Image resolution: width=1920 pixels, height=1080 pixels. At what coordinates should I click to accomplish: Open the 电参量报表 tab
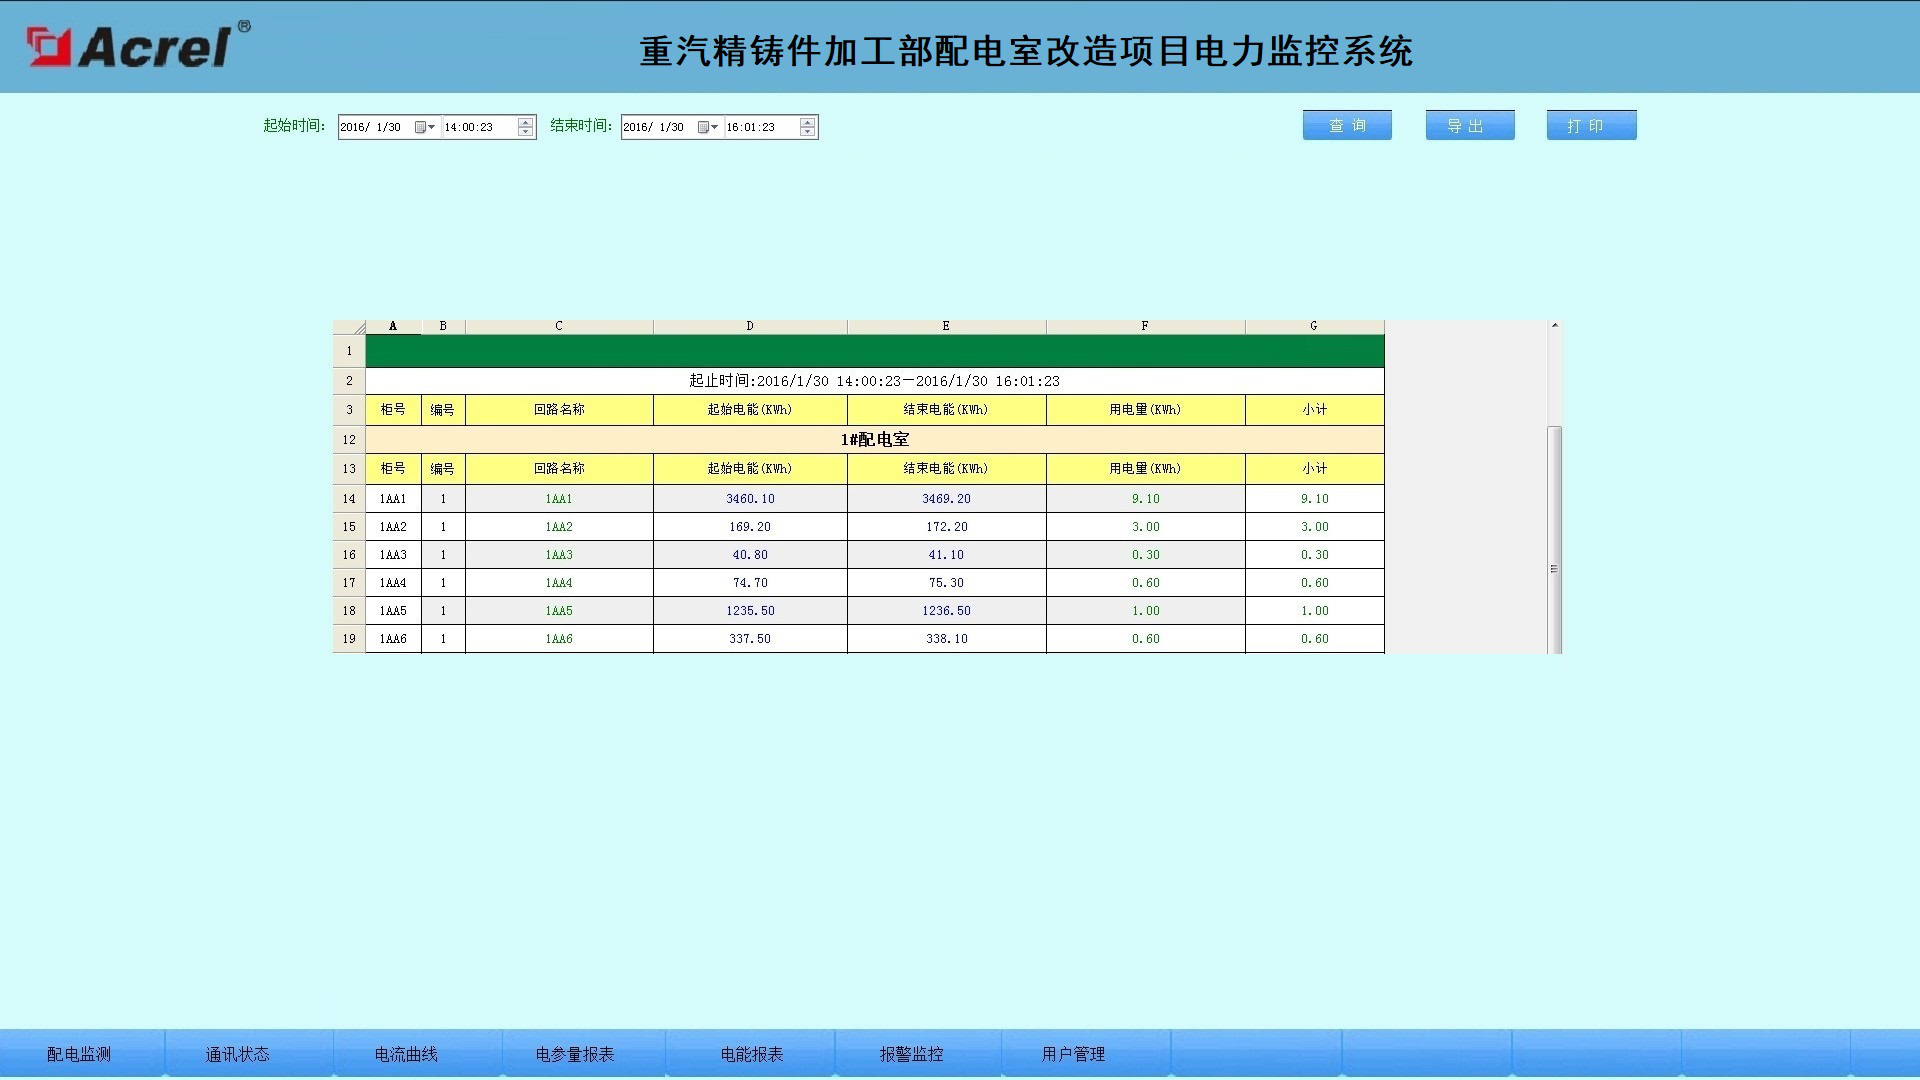point(575,1054)
